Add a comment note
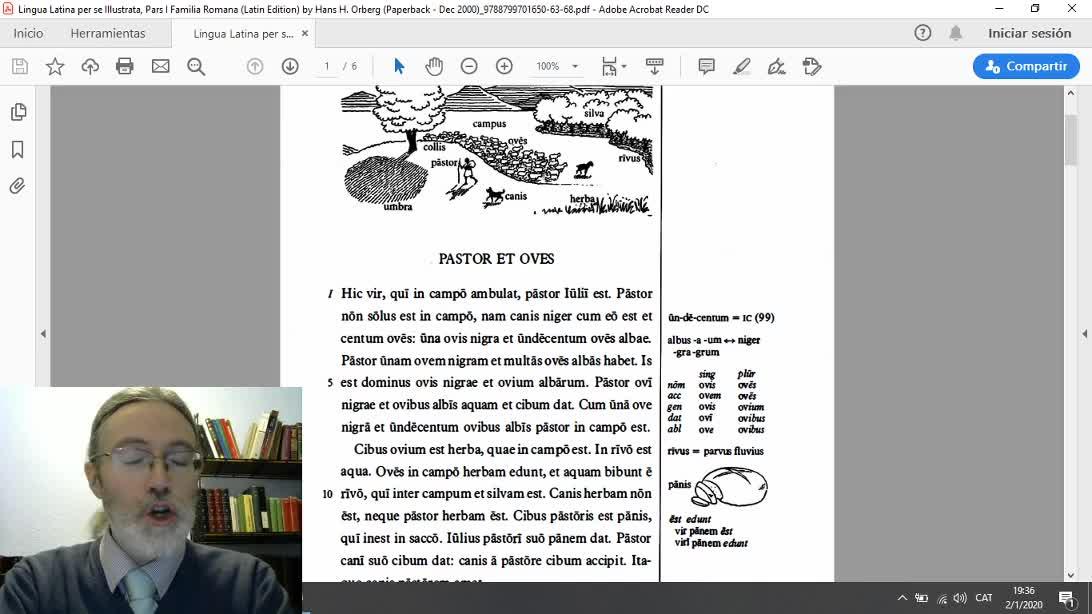 pos(706,66)
